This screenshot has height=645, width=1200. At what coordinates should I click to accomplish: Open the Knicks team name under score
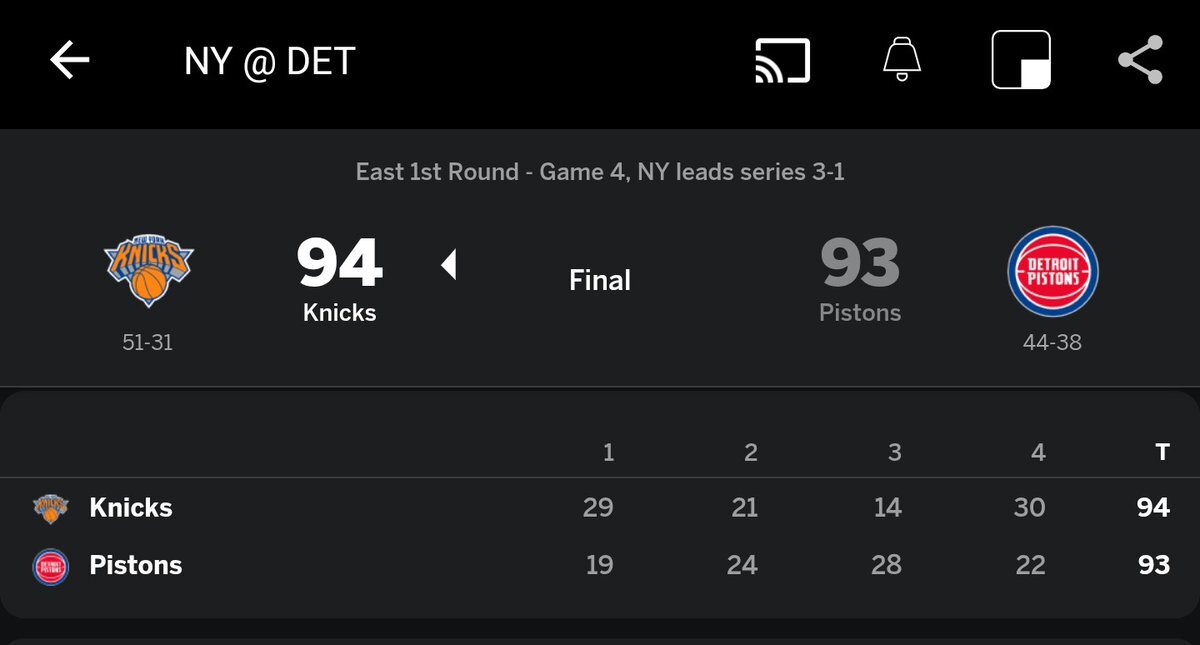[340, 313]
